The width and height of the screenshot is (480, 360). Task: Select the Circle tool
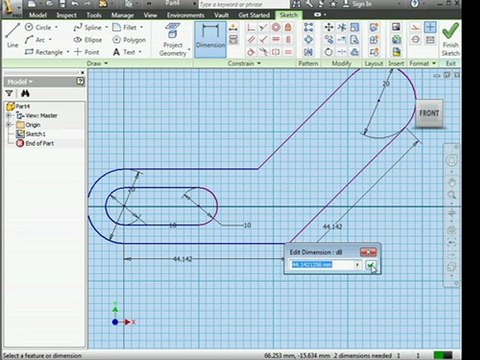[x=38, y=27]
